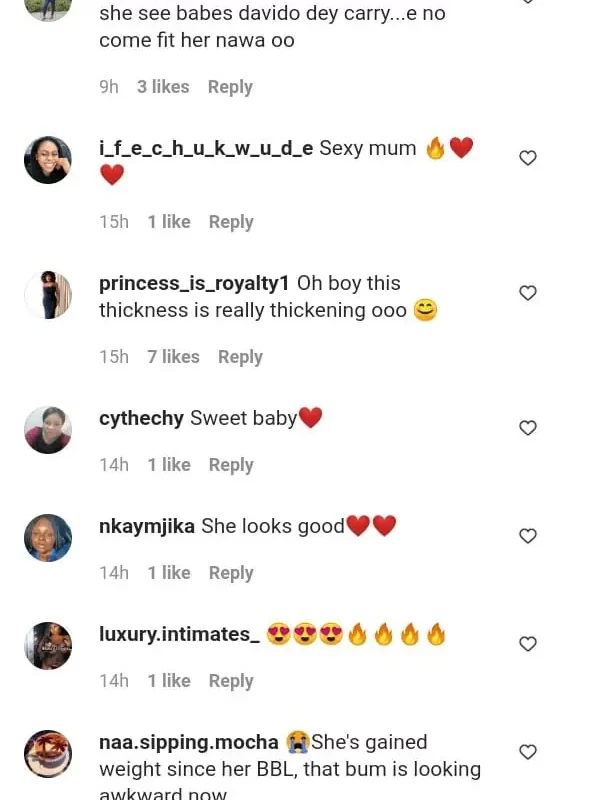The width and height of the screenshot is (600, 800).
Task: Open username link princess_is_royalty1
Action: pyautogui.click(x=194, y=284)
